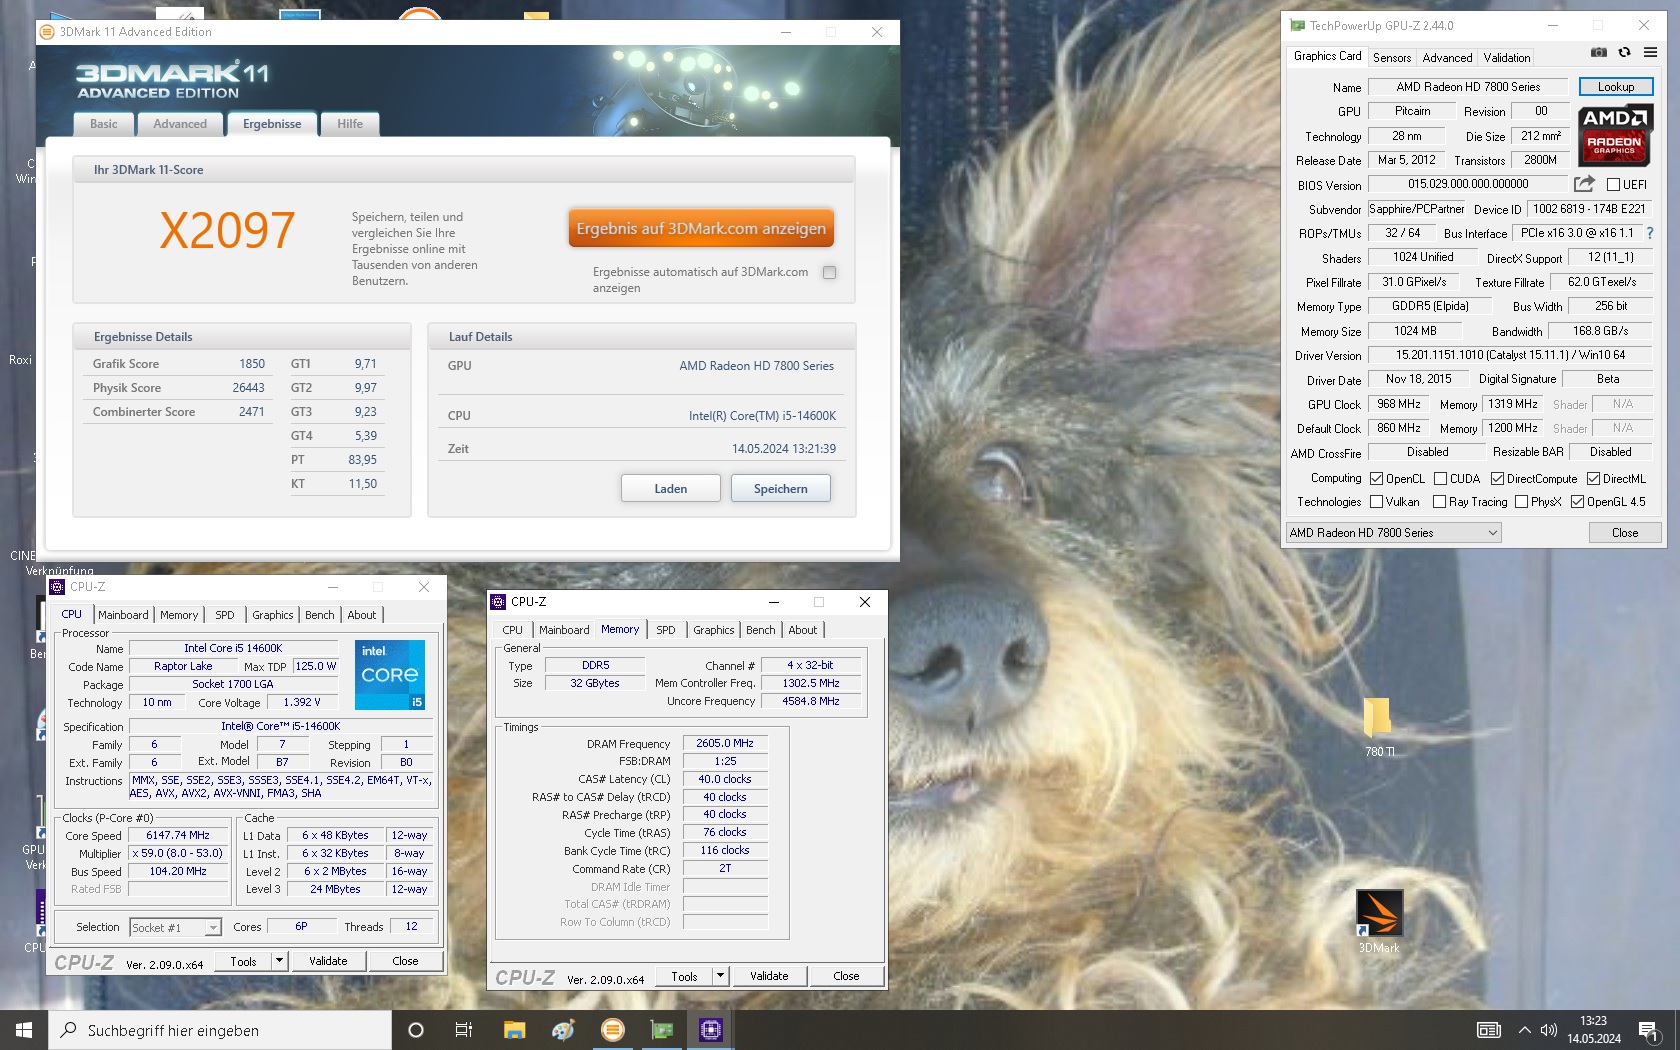
Task: Toggle the DirectML checkbox
Action: click(1593, 478)
